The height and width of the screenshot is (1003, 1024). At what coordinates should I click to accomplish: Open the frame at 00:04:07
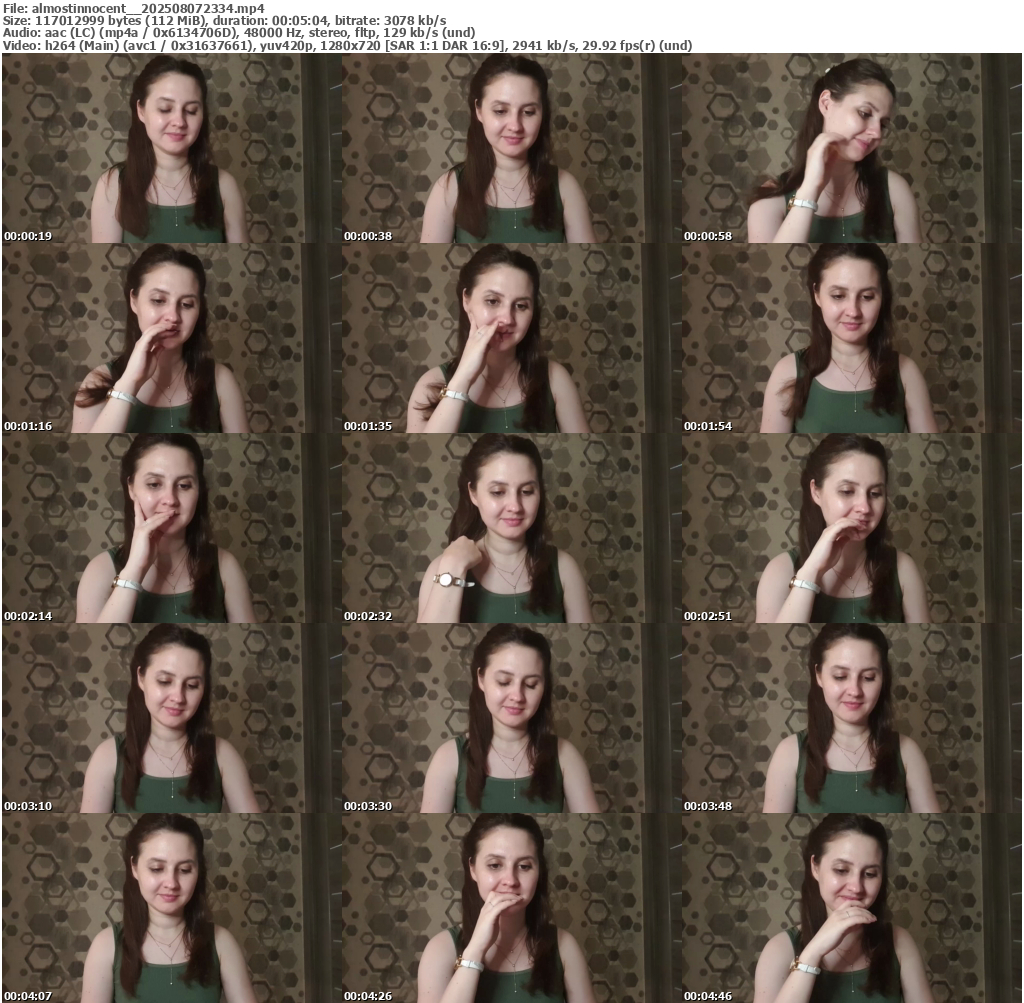(x=171, y=908)
